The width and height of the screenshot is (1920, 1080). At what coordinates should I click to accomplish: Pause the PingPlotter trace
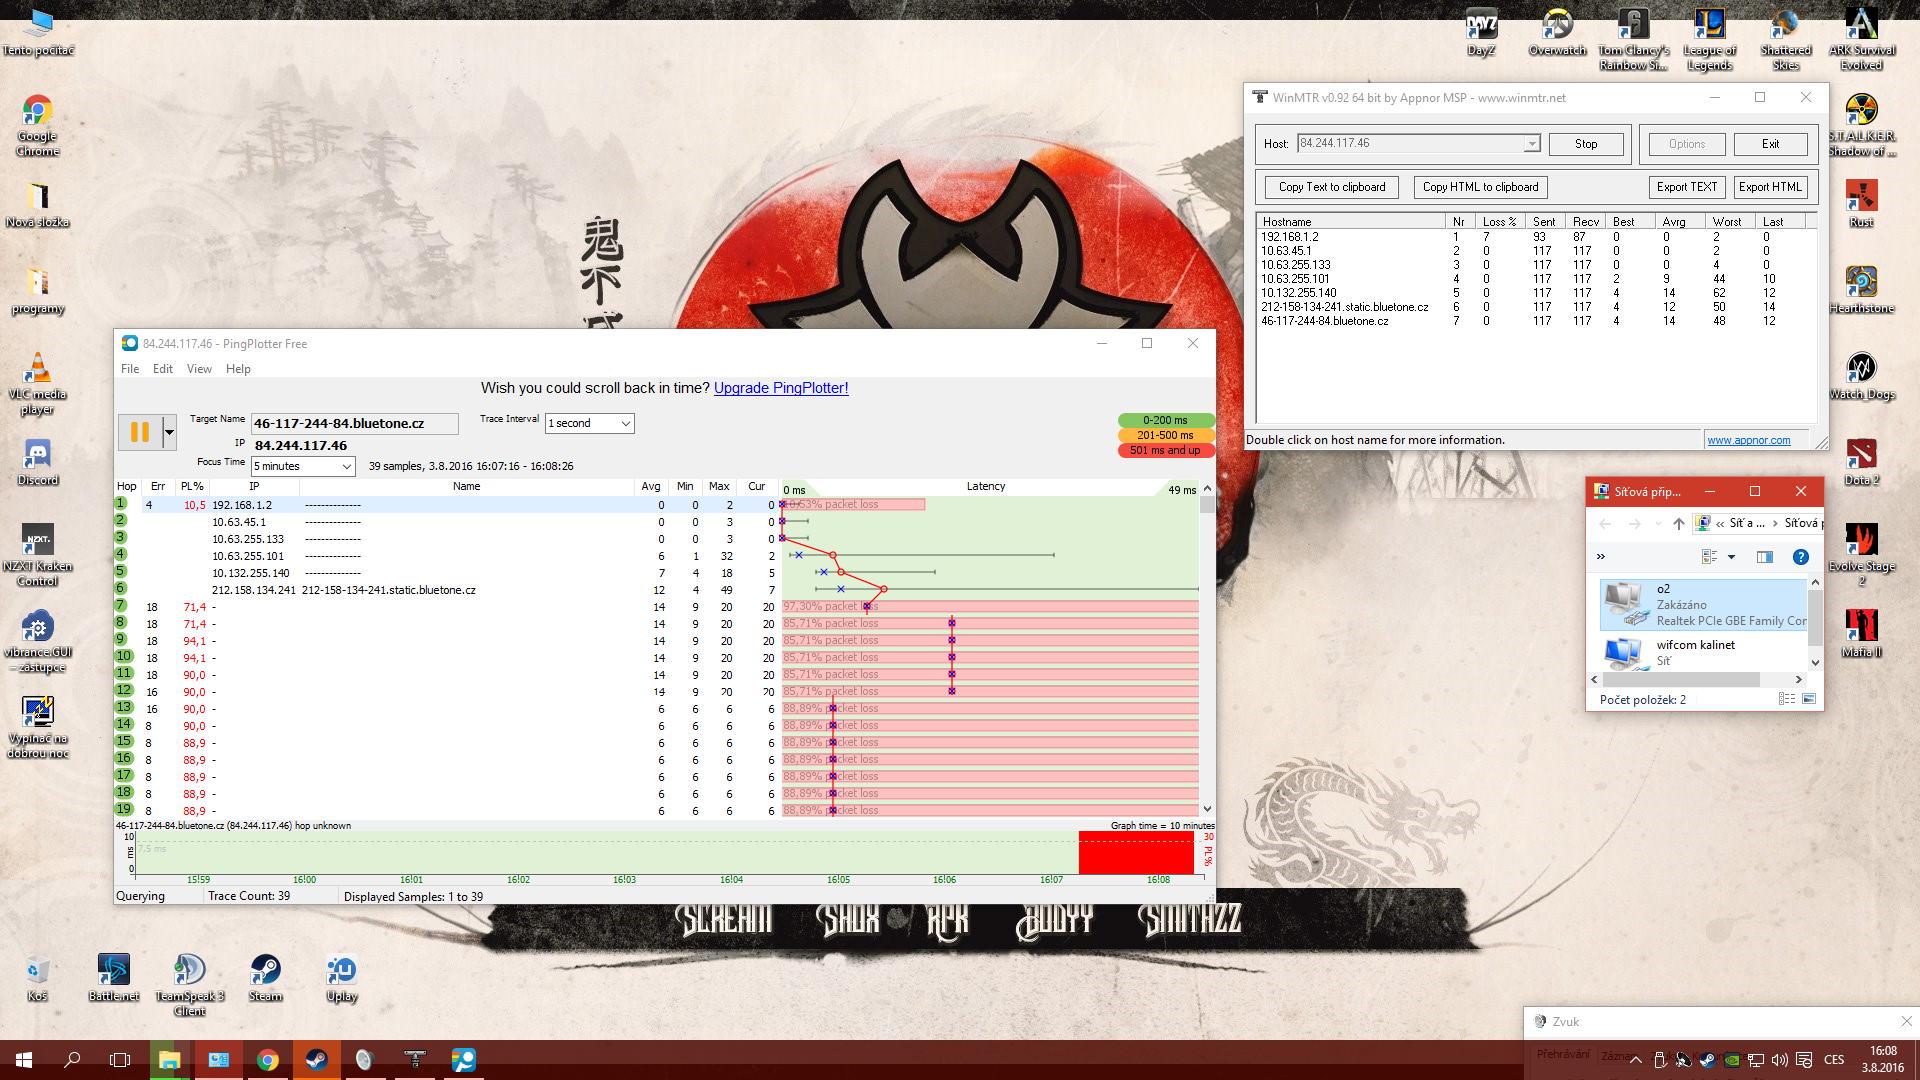point(140,432)
